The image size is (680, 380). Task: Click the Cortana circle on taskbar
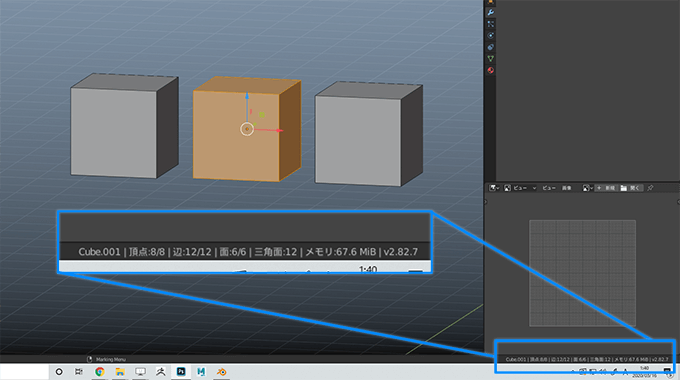[x=59, y=372]
